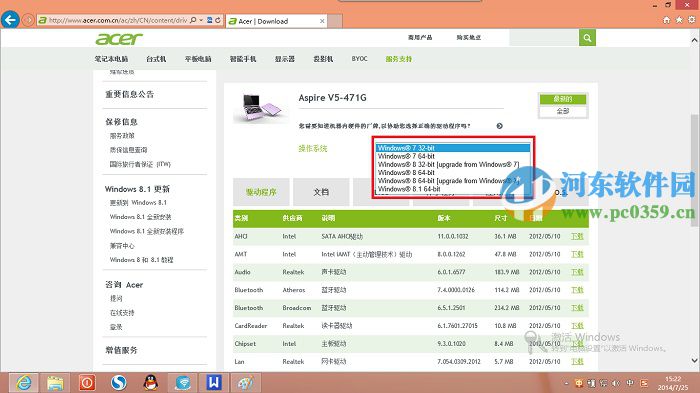Click download link for the AHCI Intel driver
The height and width of the screenshot is (393, 700).
pos(577,236)
